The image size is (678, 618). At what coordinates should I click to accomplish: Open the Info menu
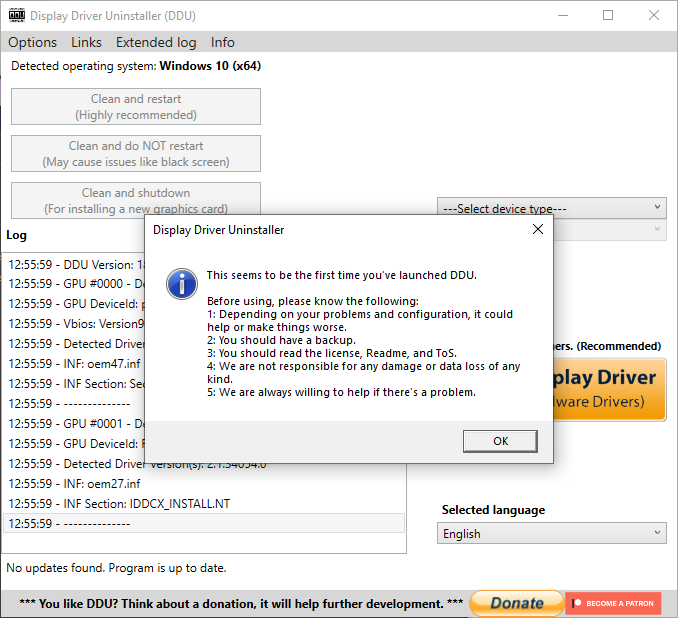tap(222, 42)
